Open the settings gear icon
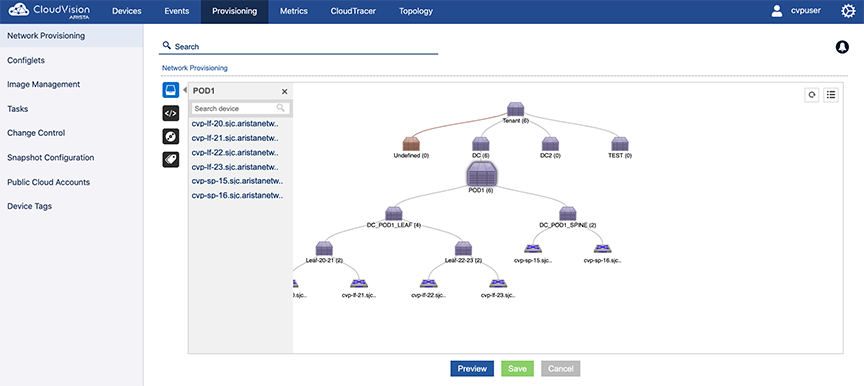 click(x=849, y=11)
